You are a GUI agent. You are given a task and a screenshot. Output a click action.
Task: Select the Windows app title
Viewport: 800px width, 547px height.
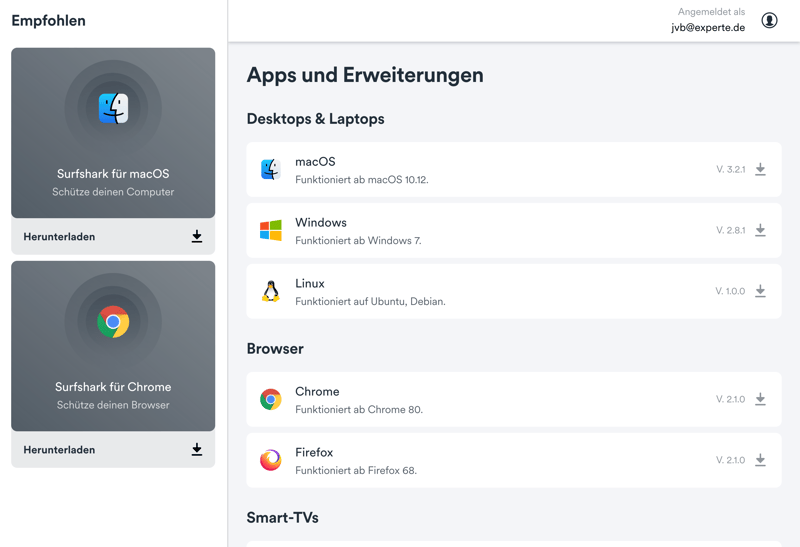pyautogui.click(x=321, y=223)
